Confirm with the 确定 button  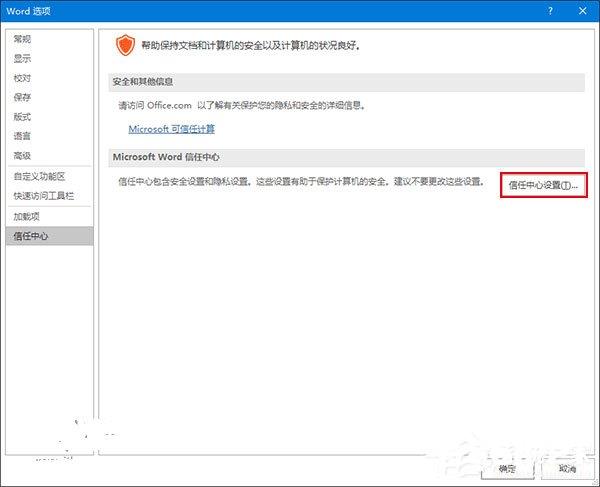pos(507,469)
